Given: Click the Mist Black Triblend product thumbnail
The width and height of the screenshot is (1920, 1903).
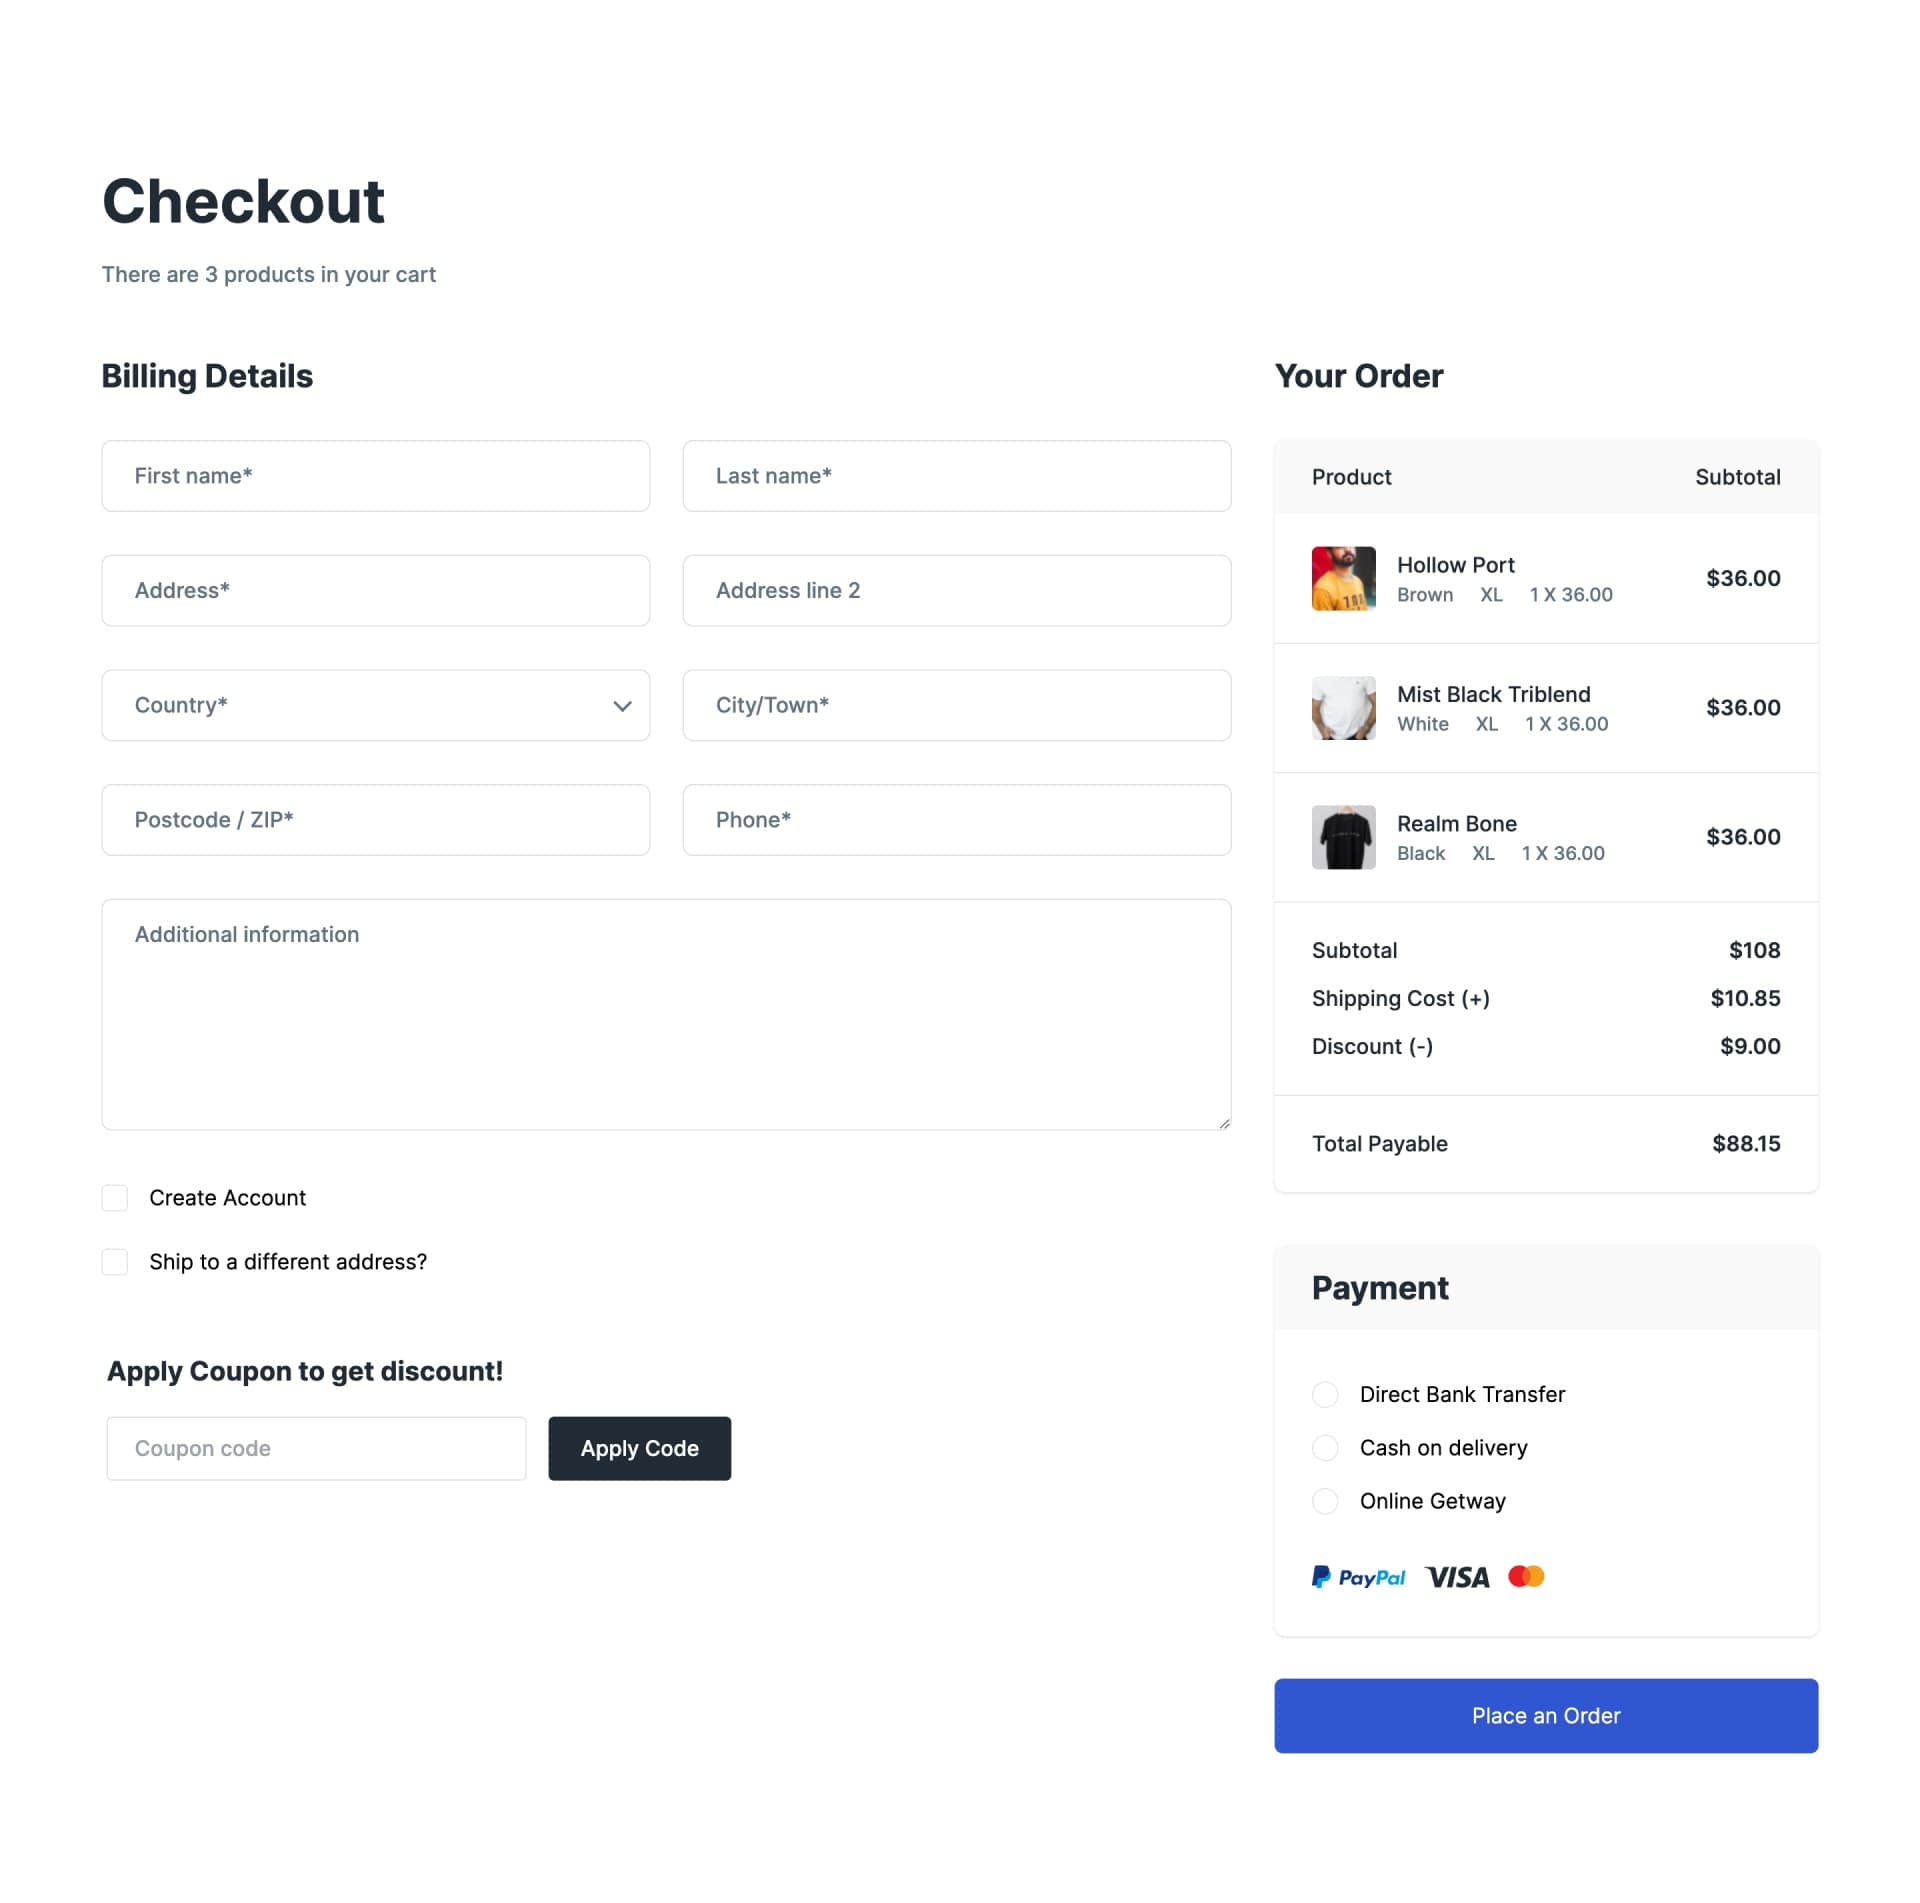Looking at the screenshot, I should click(x=1343, y=706).
